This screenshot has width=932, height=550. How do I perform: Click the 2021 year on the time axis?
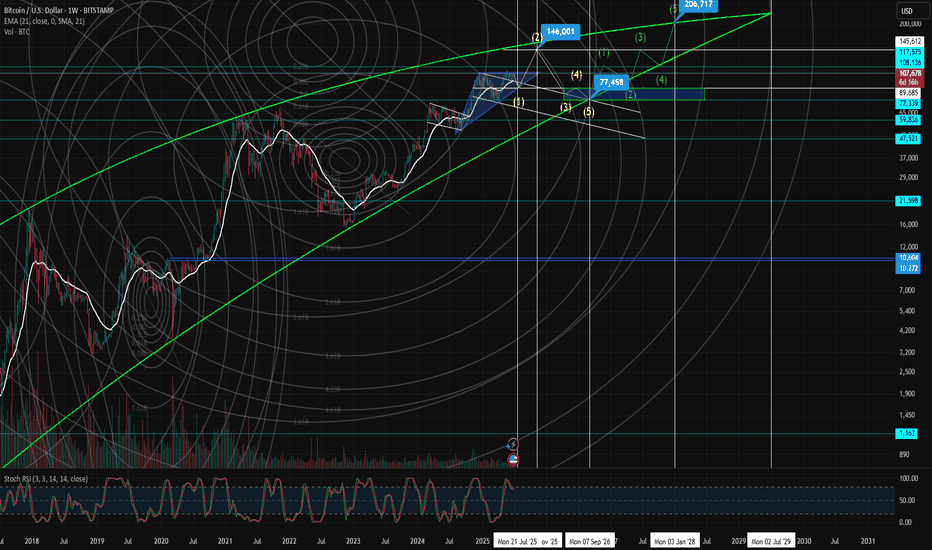tap(225, 542)
